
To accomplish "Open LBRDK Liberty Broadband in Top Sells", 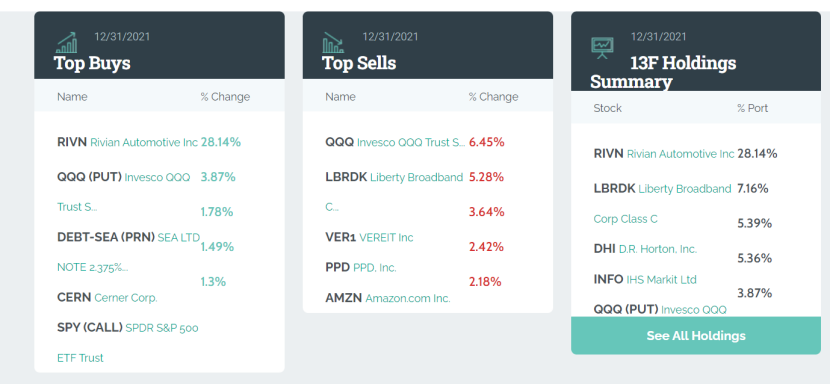I will click(394, 191).
